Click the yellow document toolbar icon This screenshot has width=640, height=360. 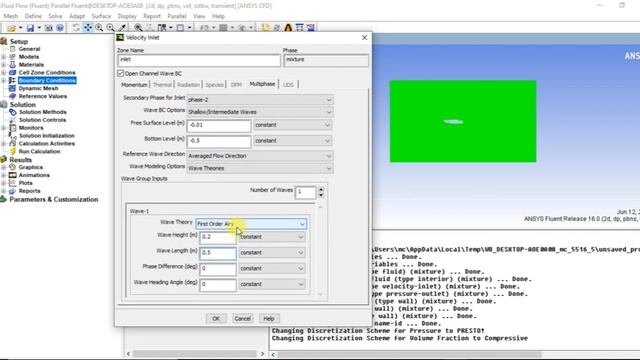click(265, 28)
